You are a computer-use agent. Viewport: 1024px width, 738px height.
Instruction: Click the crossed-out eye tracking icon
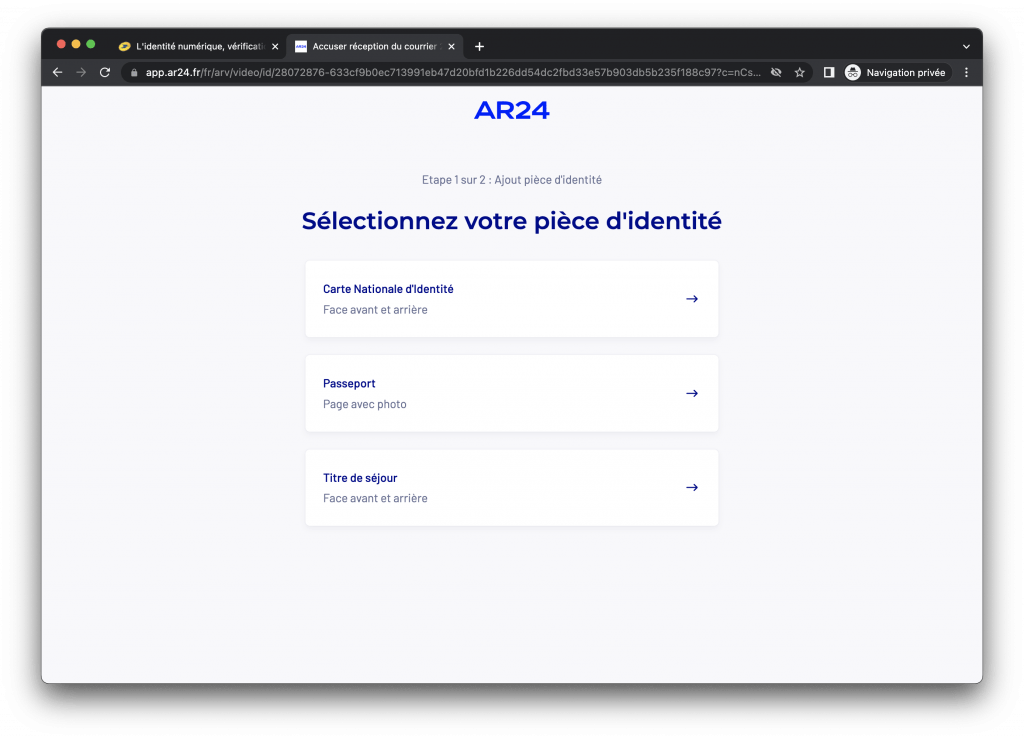(776, 72)
